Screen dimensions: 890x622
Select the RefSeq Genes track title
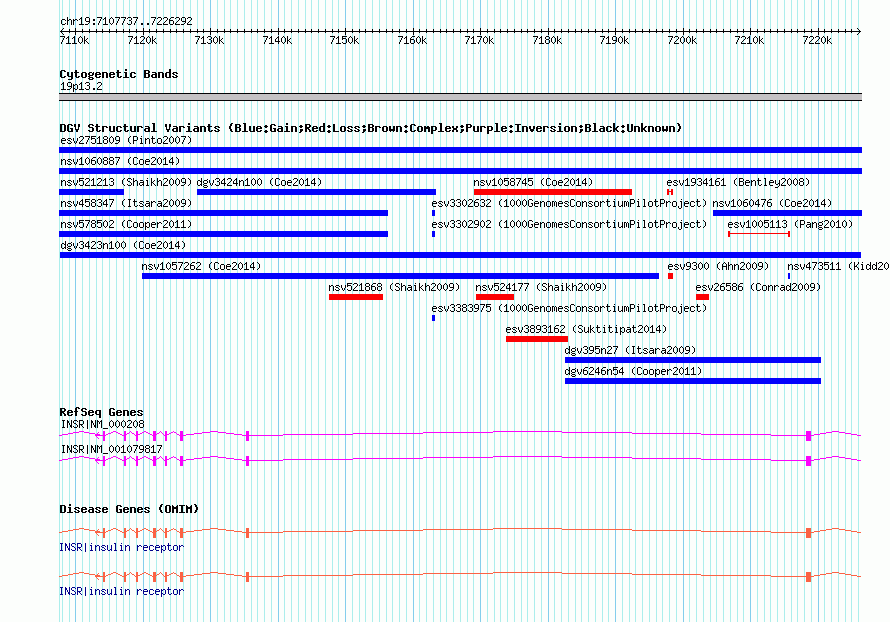pyautogui.click(x=101, y=412)
